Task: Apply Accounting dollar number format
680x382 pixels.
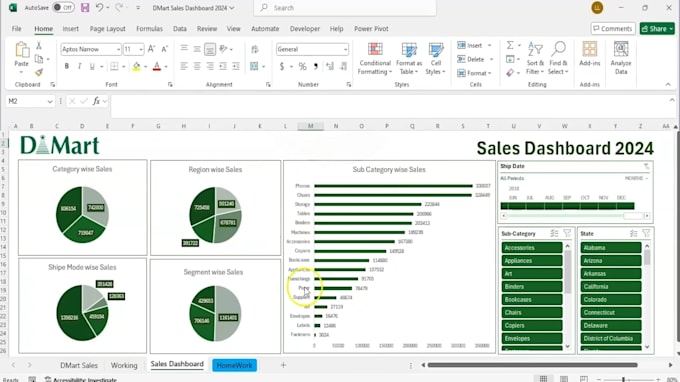Action: [x=282, y=66]
